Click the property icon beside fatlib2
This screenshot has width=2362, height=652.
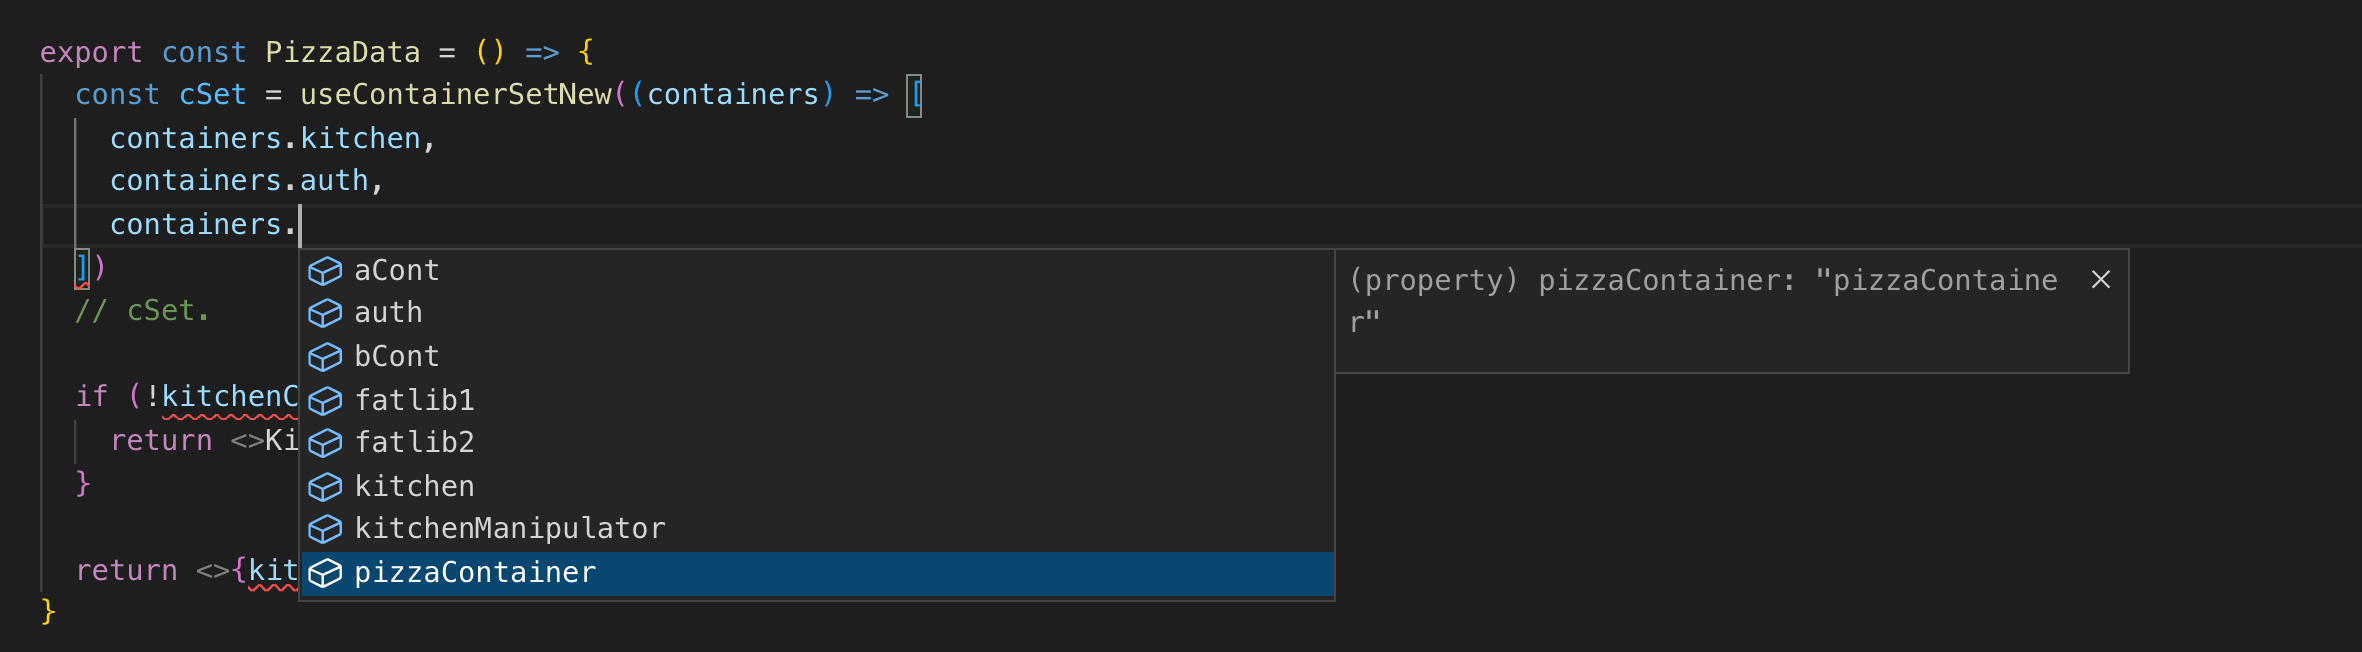pos(326,442)
